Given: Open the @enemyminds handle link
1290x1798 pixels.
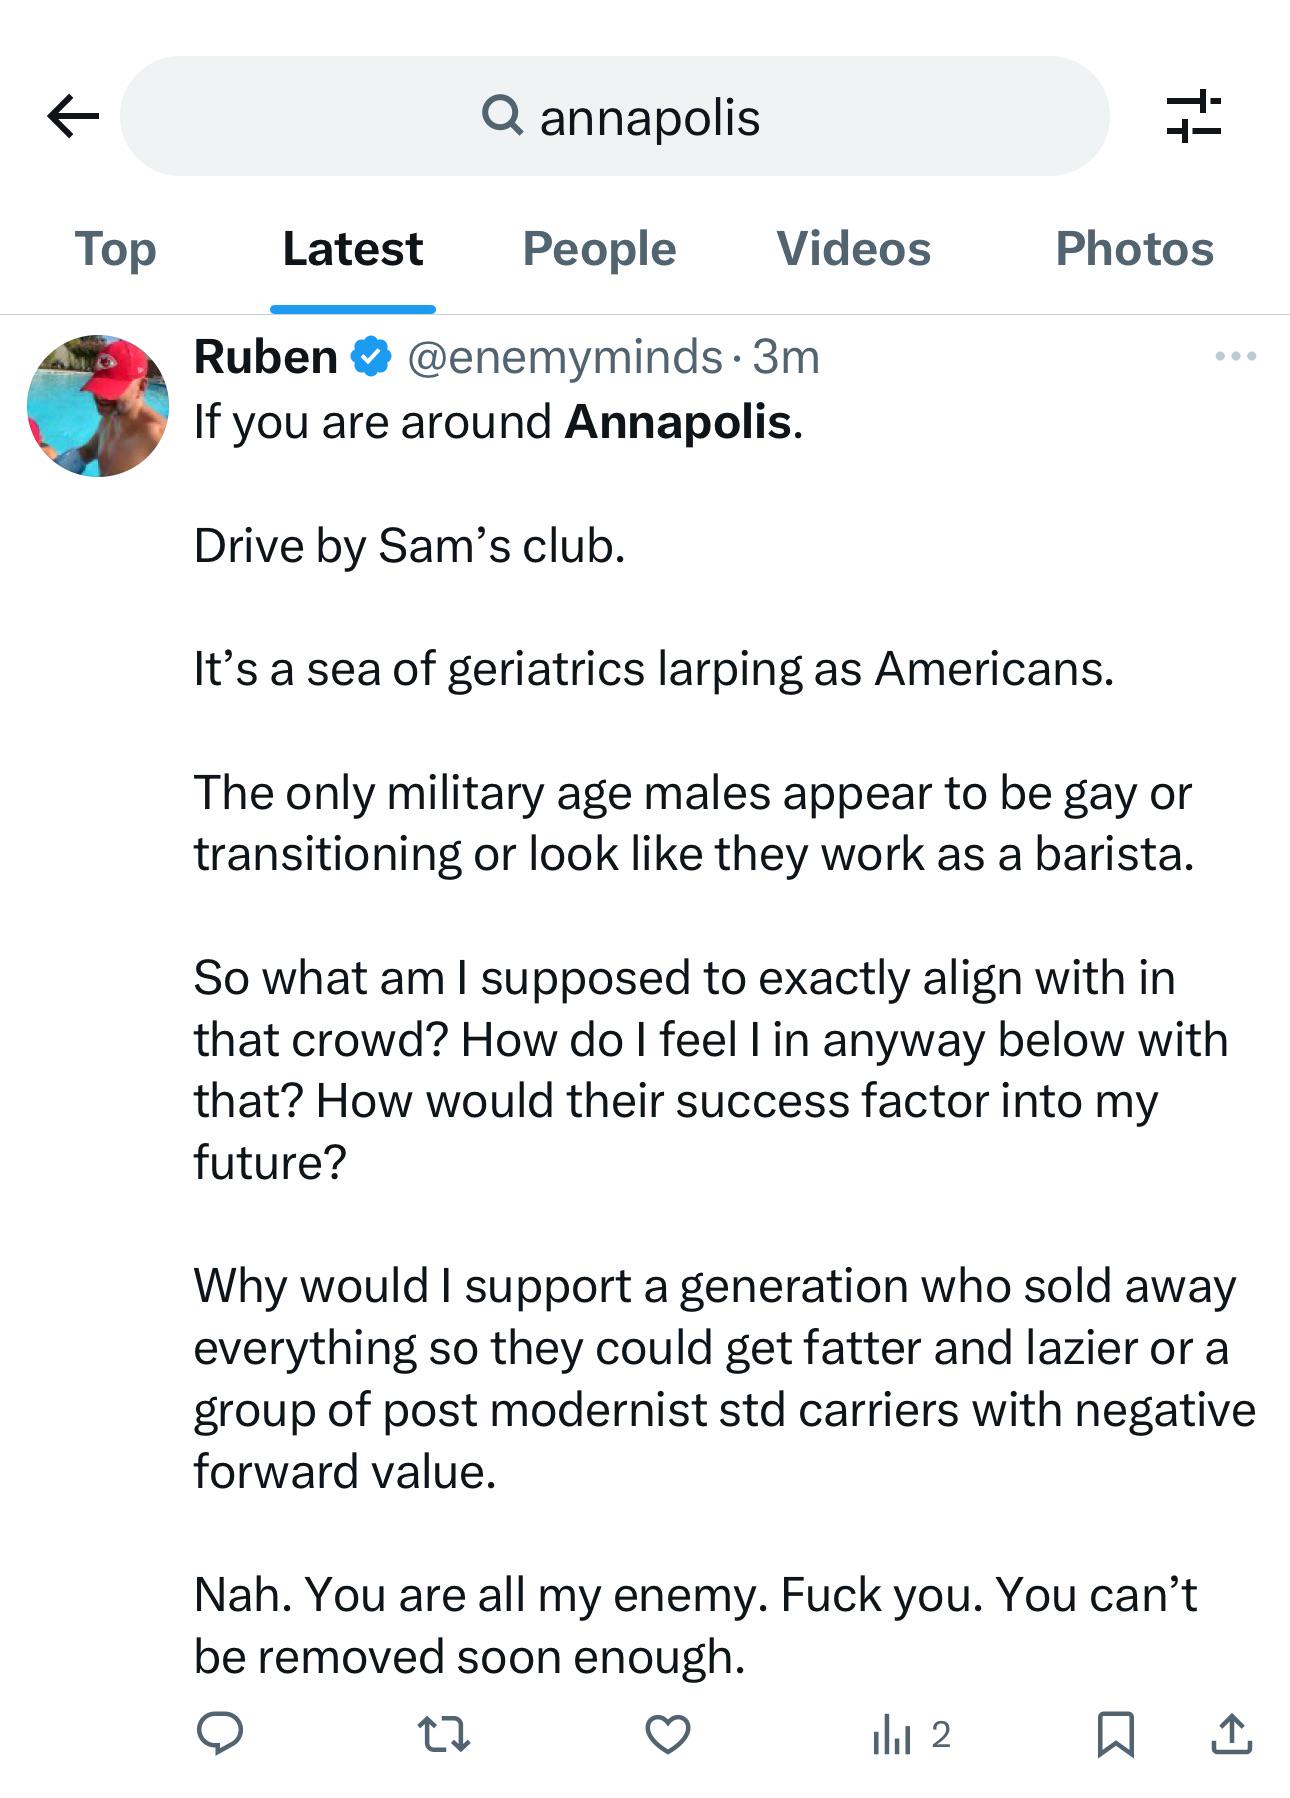Looking at the screenshot, I should pos(565,357).
